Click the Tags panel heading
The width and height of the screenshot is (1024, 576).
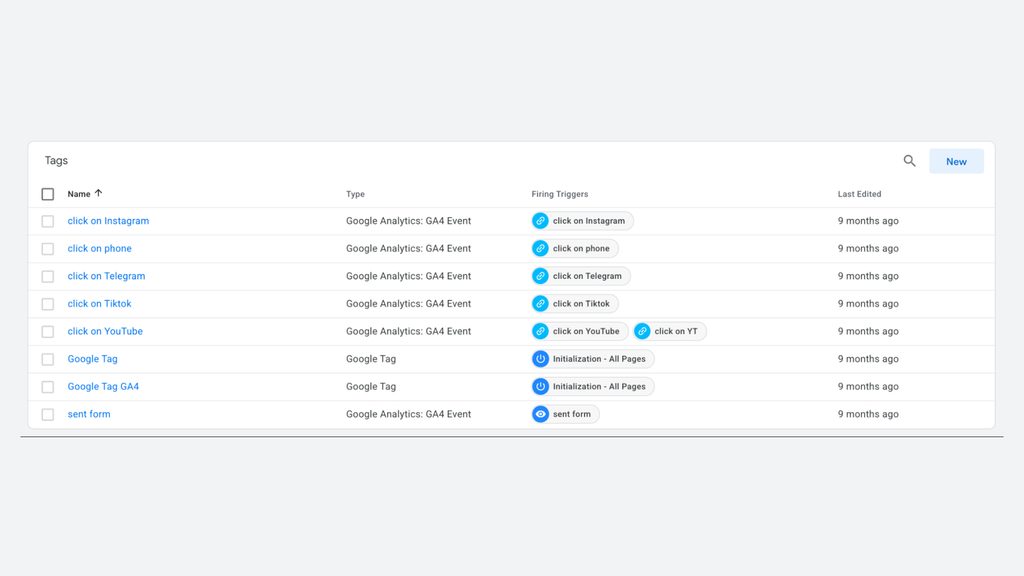(x=56, y=161)
